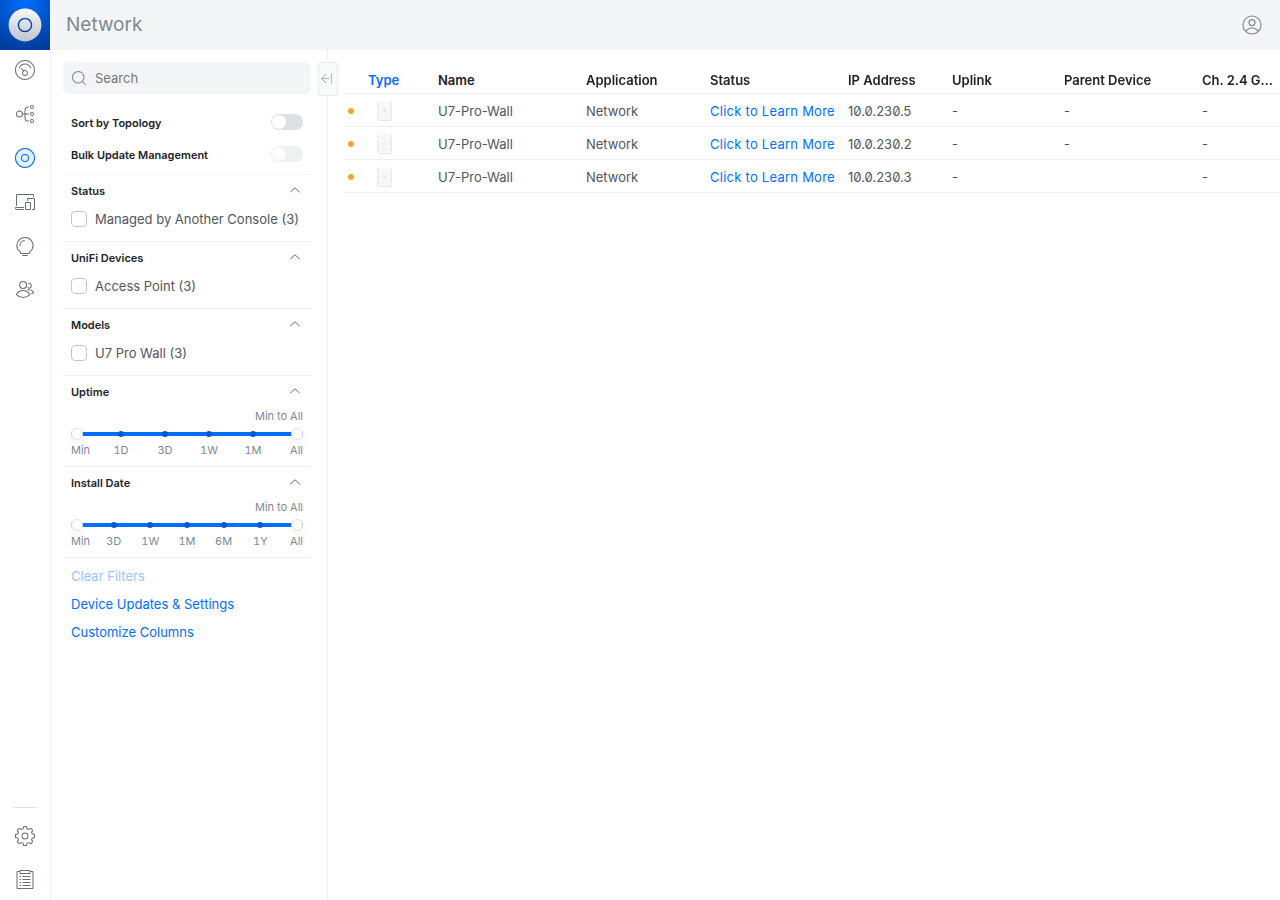Viewport: 1280px width, 900px height.
Task: Collapse the Status filter section
Action: click(x=295, y=190)
